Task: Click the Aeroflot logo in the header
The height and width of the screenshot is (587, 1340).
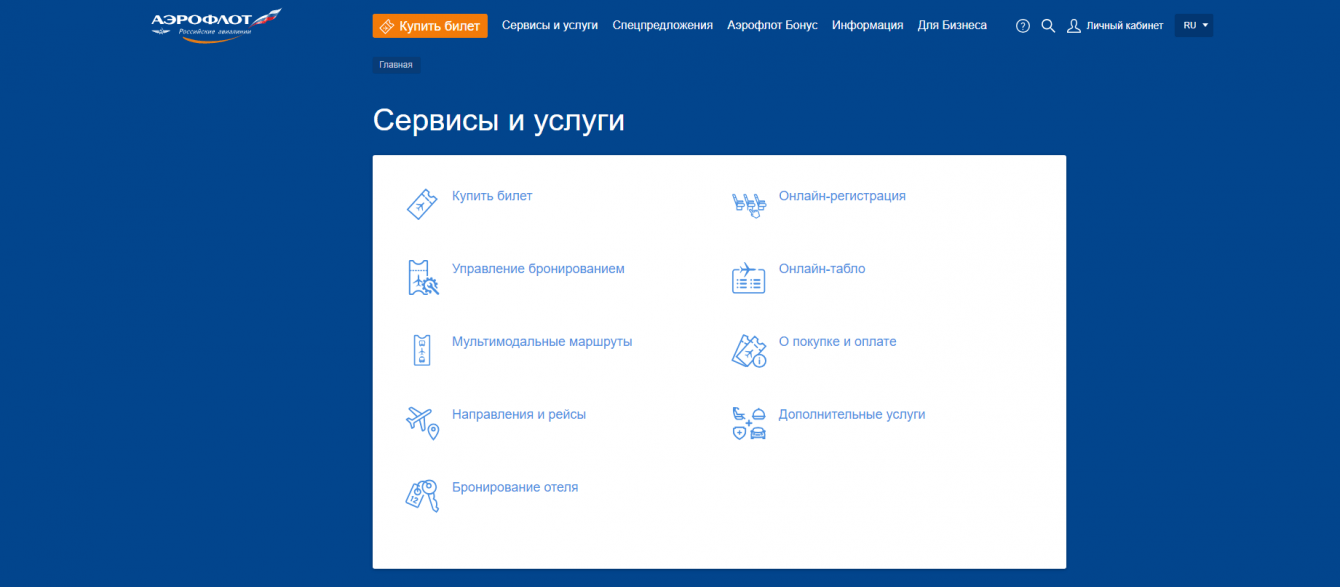Action: pyautogui.click(x=216, y=25)
